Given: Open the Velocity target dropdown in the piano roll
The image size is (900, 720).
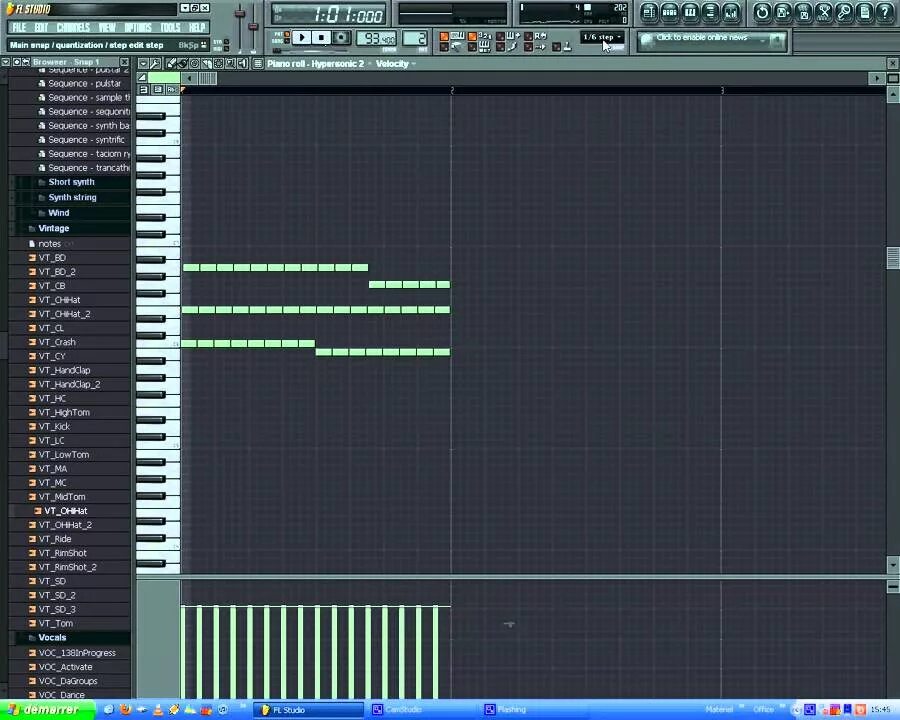Looking at the screenshot, I should 394,63.
